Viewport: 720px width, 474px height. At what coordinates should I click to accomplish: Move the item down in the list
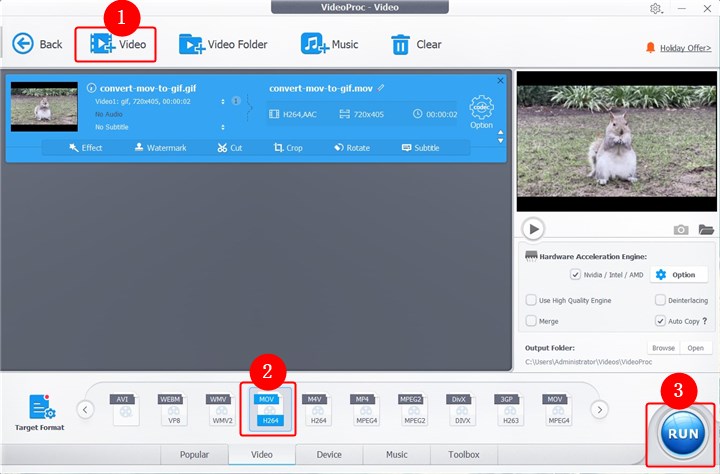point(501,141)
